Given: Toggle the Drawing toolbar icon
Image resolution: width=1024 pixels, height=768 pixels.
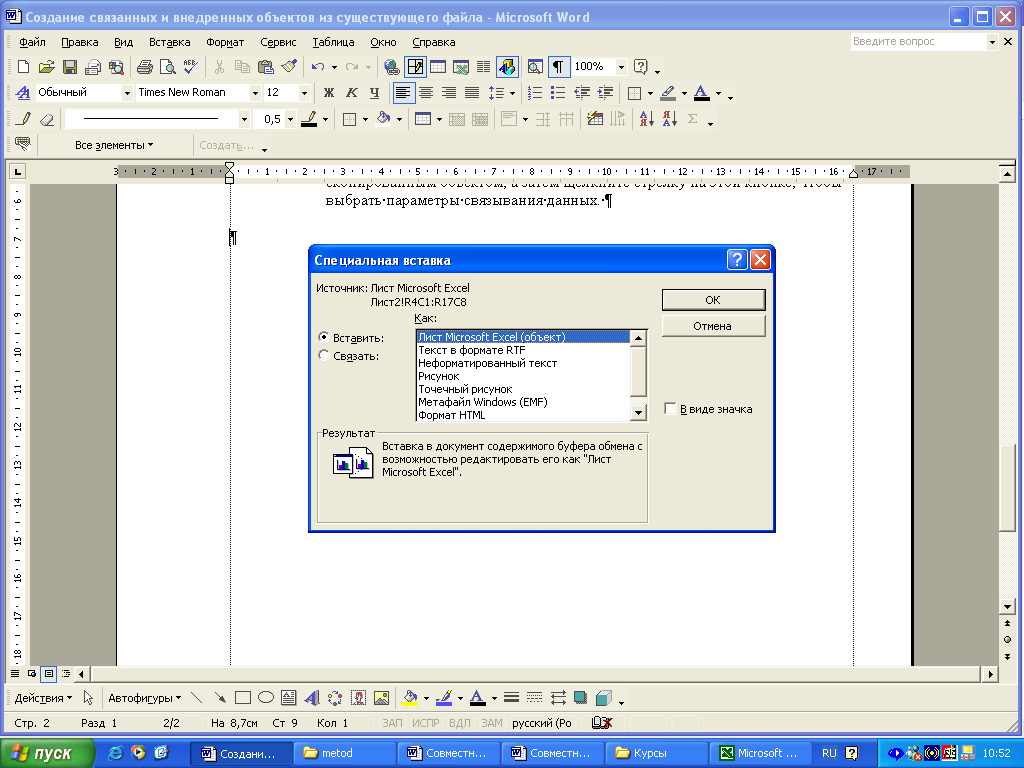Looking at the screenshot, I should pos(507,67).
